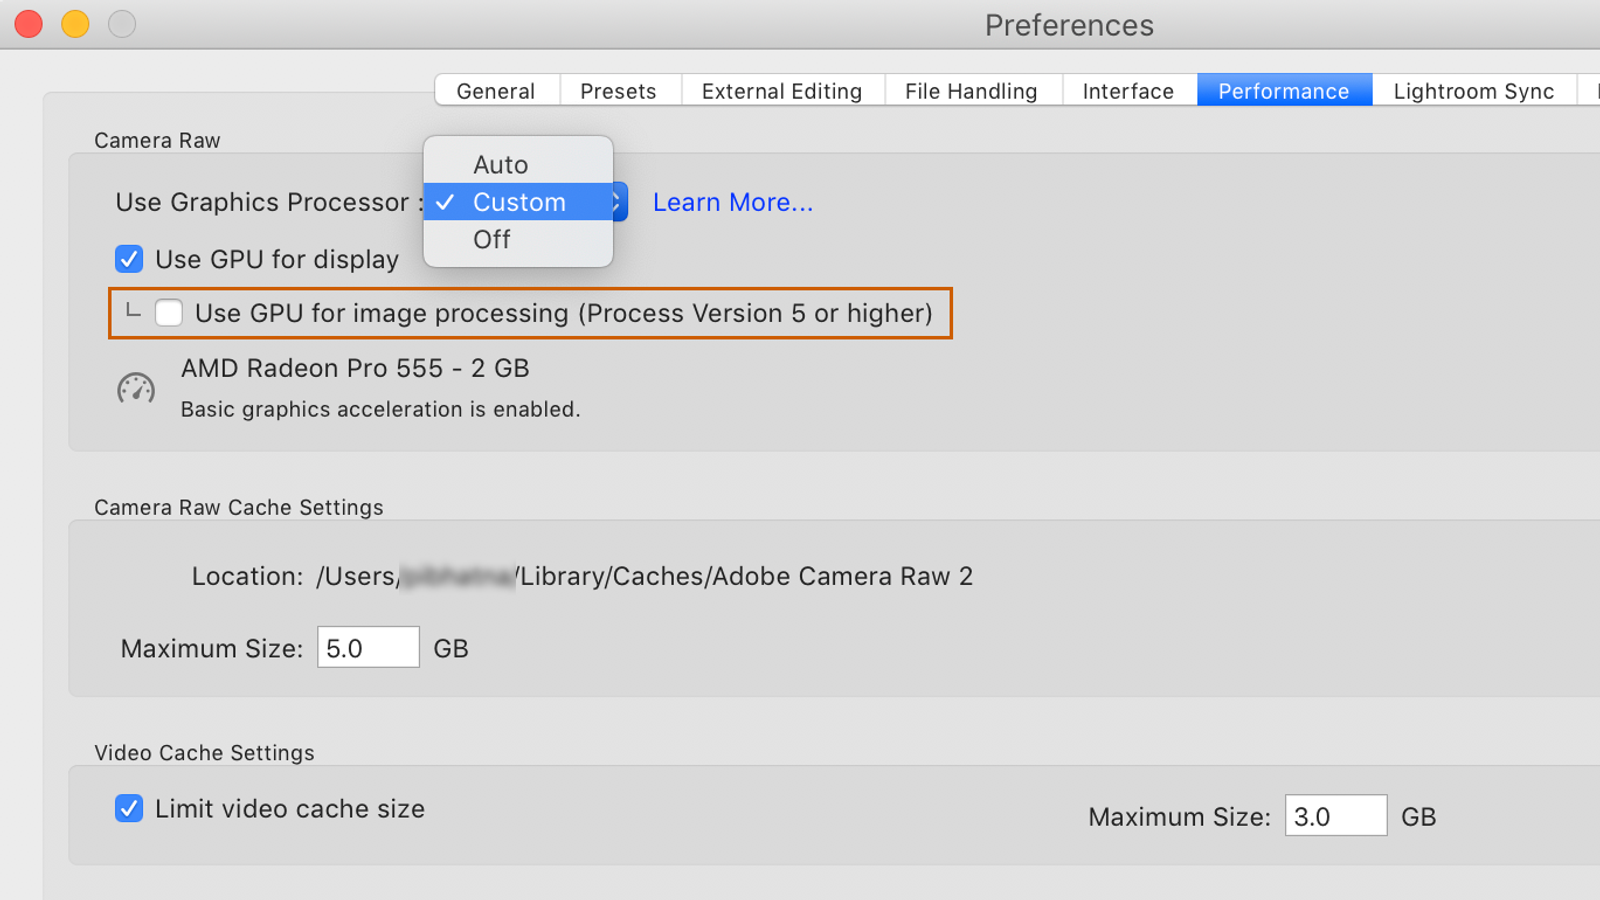Image resolution: width=1600 pixels, height=900 pixels.
Task: Switch to the General tab
Action: 496,91
